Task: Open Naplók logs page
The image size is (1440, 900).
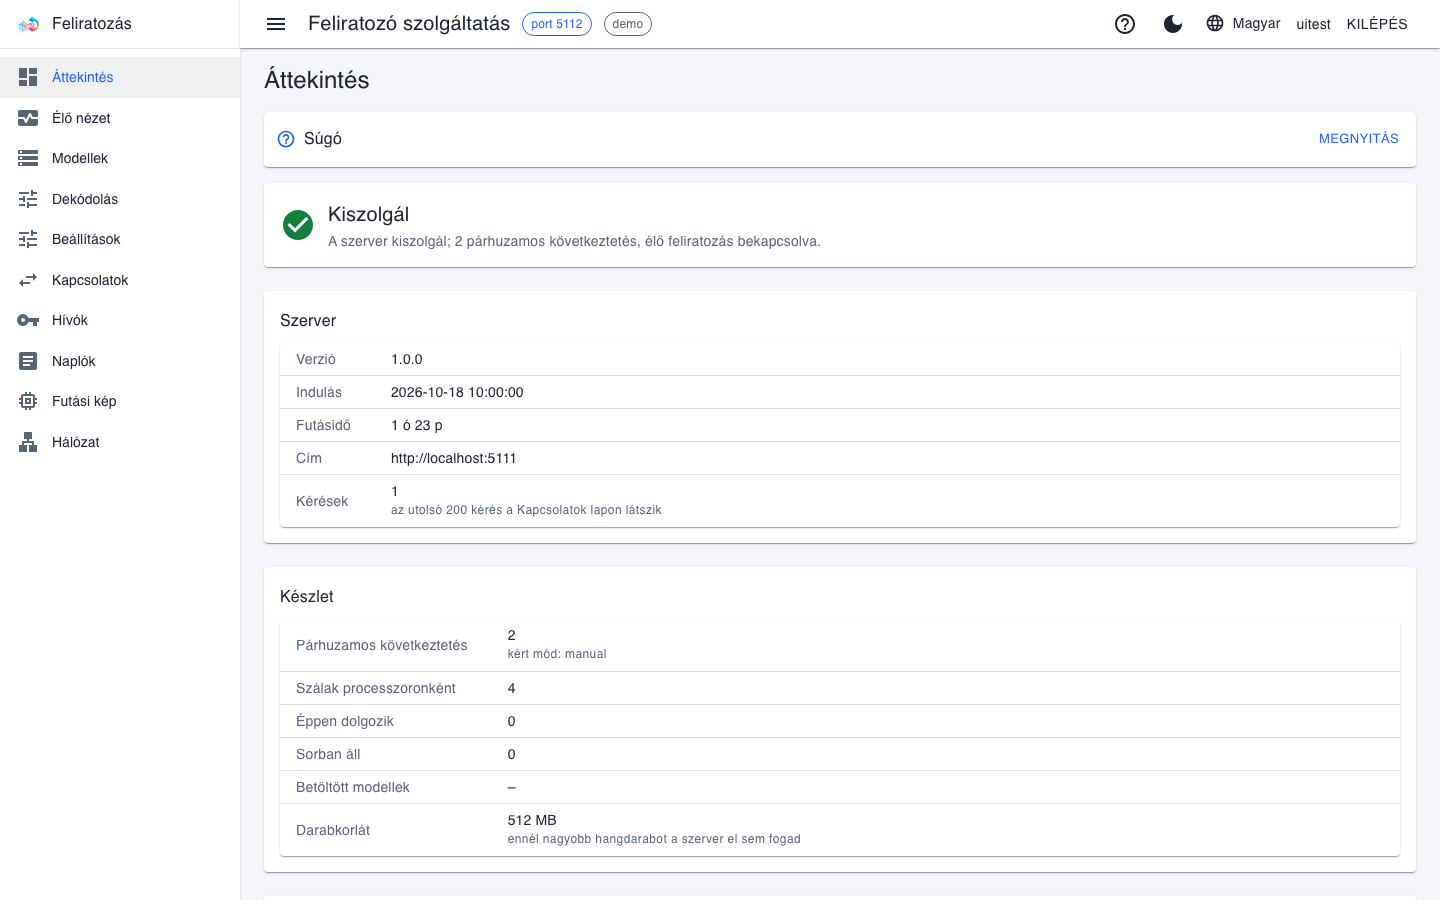Action: pos(120,361)
